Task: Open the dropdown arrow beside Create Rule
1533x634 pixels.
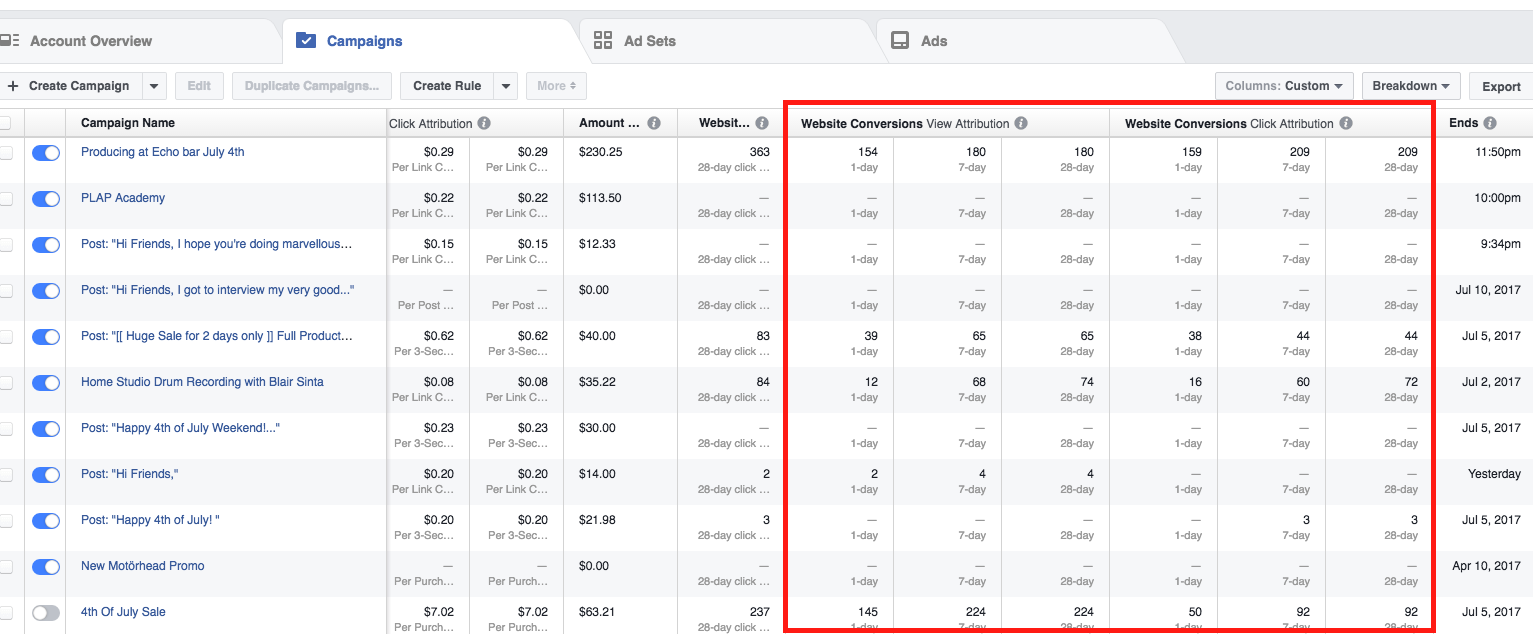Action: 506,86
